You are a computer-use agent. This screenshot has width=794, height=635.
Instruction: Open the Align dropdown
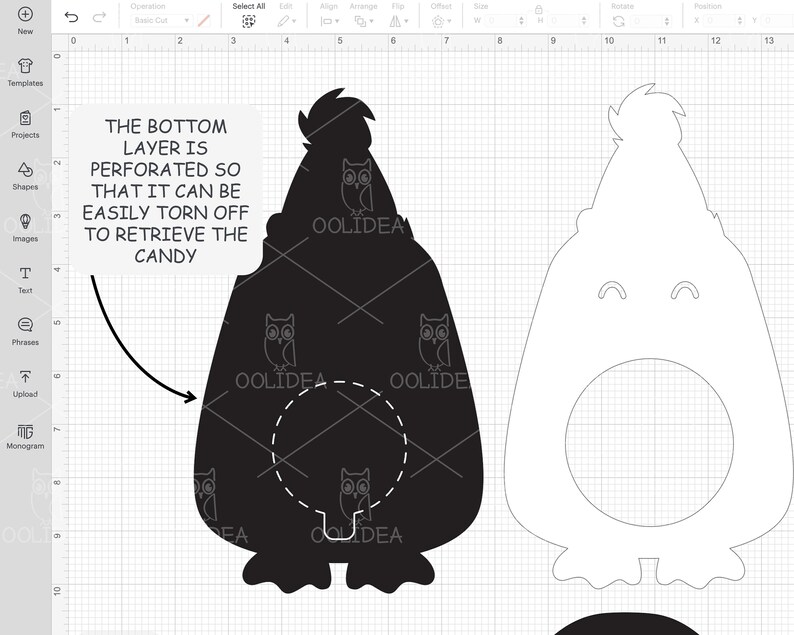pyautogui.click(x=330, y=21)
